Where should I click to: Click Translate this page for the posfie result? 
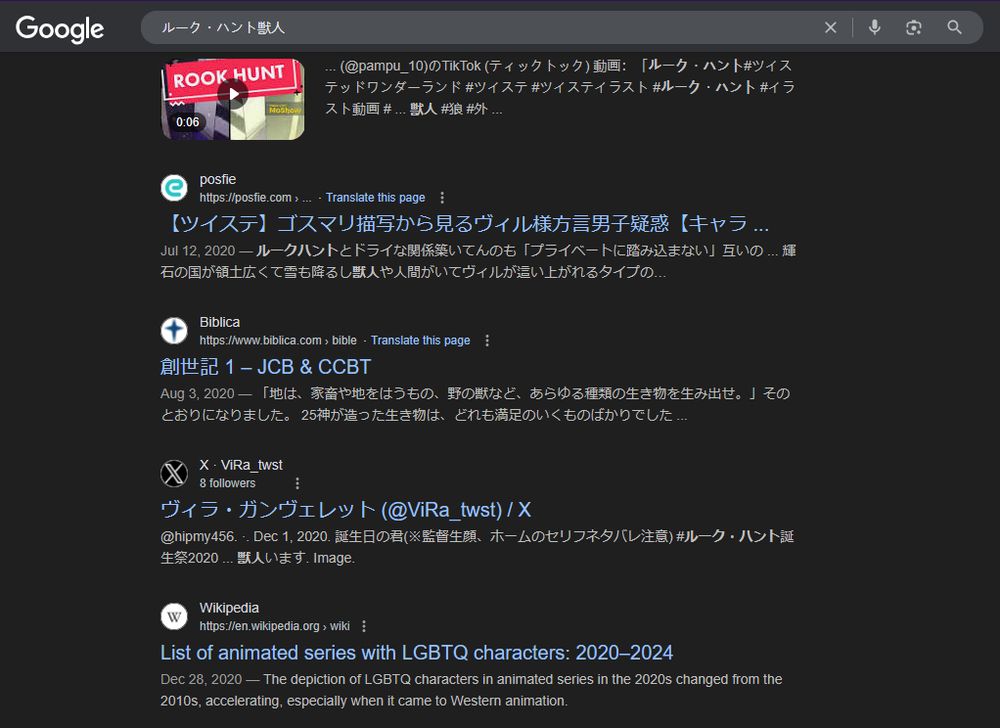coord(375,197)
